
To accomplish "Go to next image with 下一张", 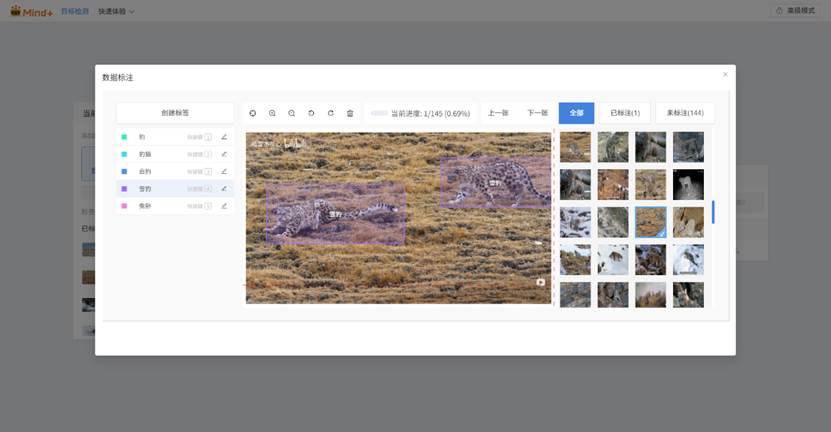I will point(537,113).
